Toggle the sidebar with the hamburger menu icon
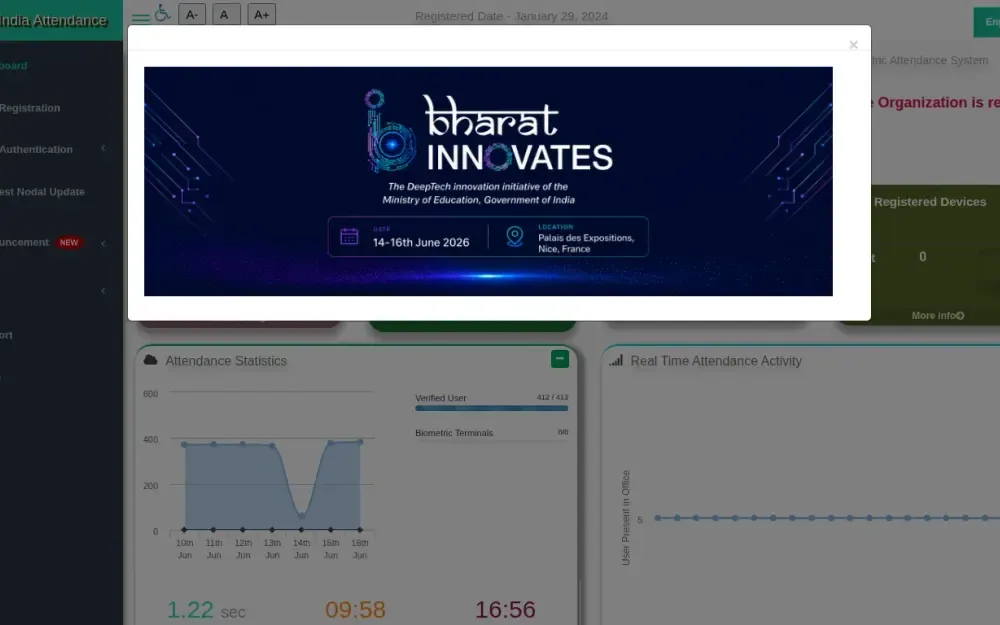This screenshot has height=625, width=1000. pyautogui.click(x=140, y=18)
